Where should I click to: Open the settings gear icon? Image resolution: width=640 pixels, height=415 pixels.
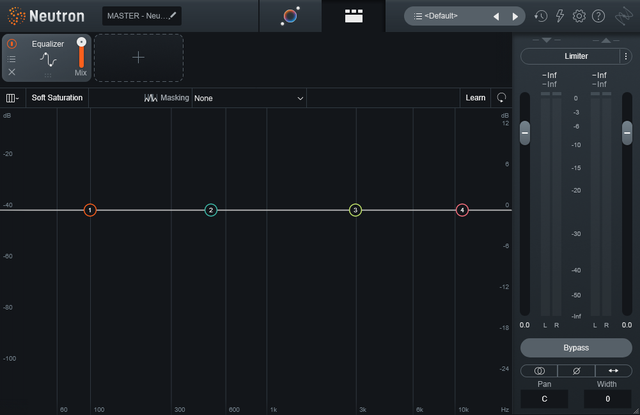pyautogui.click(x=579, y=16)
